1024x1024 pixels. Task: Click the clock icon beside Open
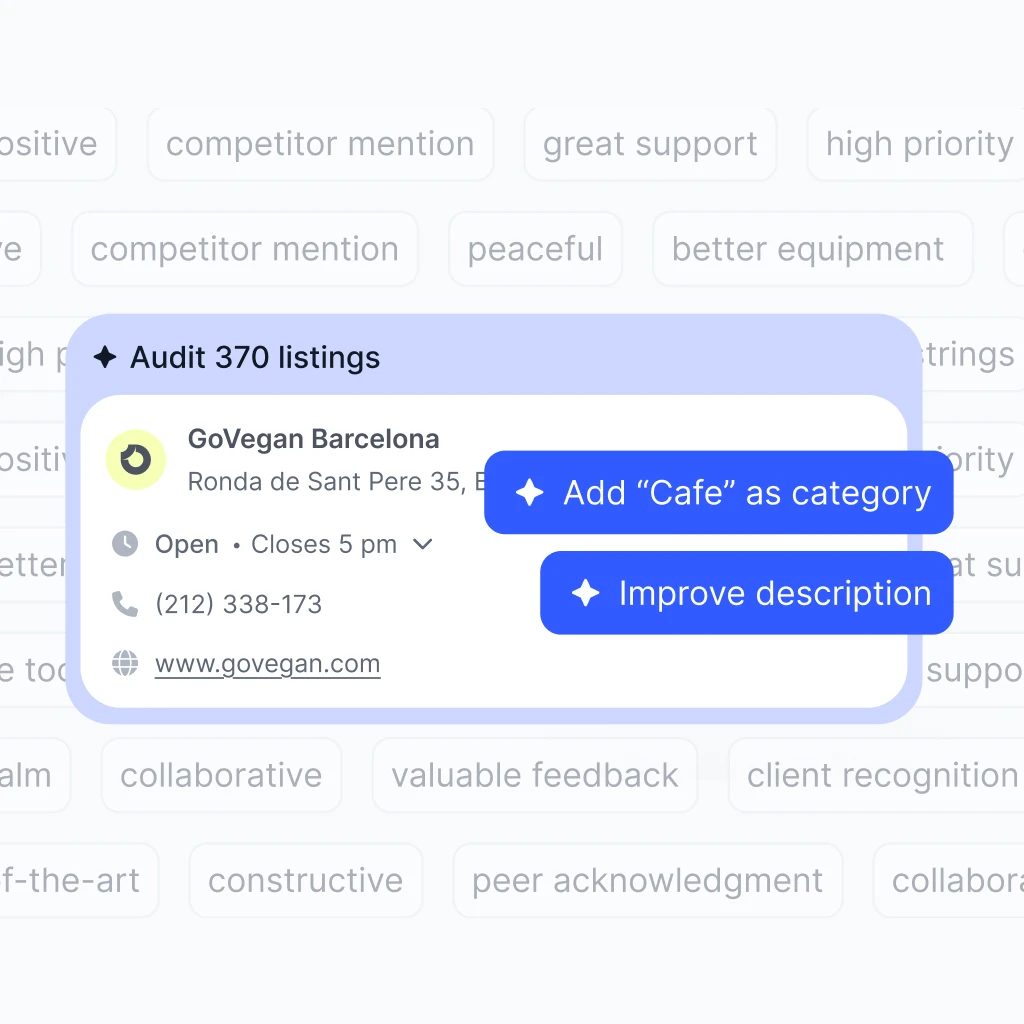125,544
